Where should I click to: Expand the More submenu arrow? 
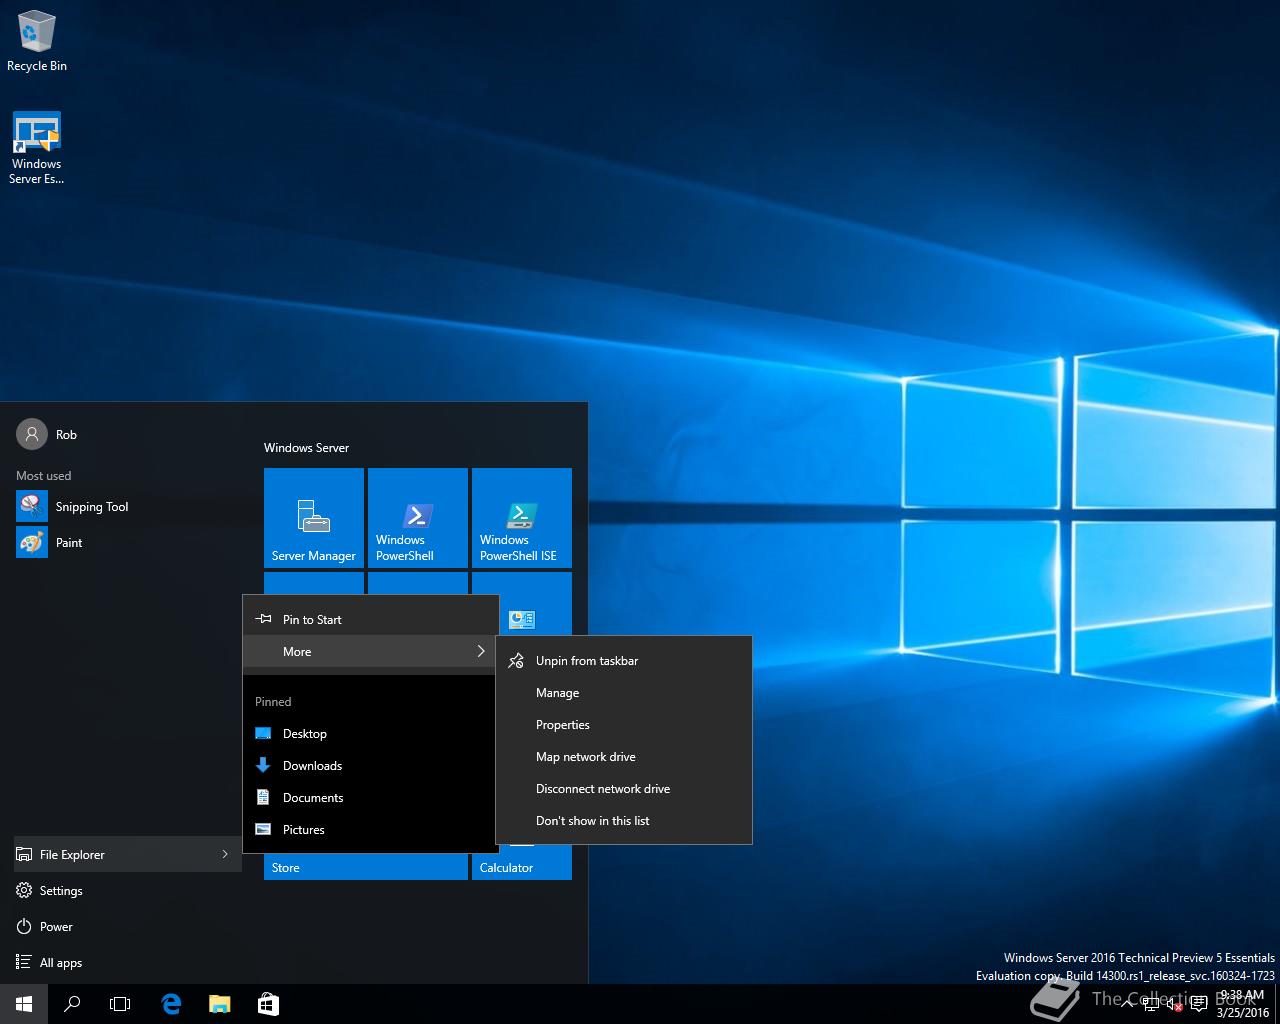click(x=481, y=651)
